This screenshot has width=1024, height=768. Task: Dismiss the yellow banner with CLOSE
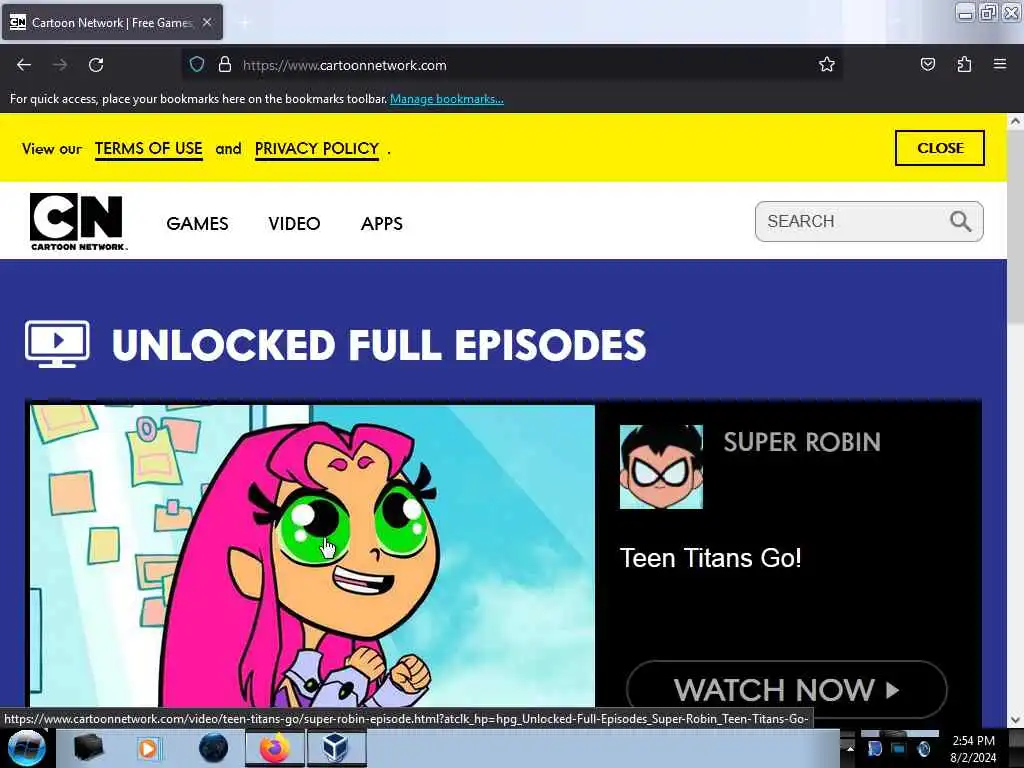click(x=940, y=148)
